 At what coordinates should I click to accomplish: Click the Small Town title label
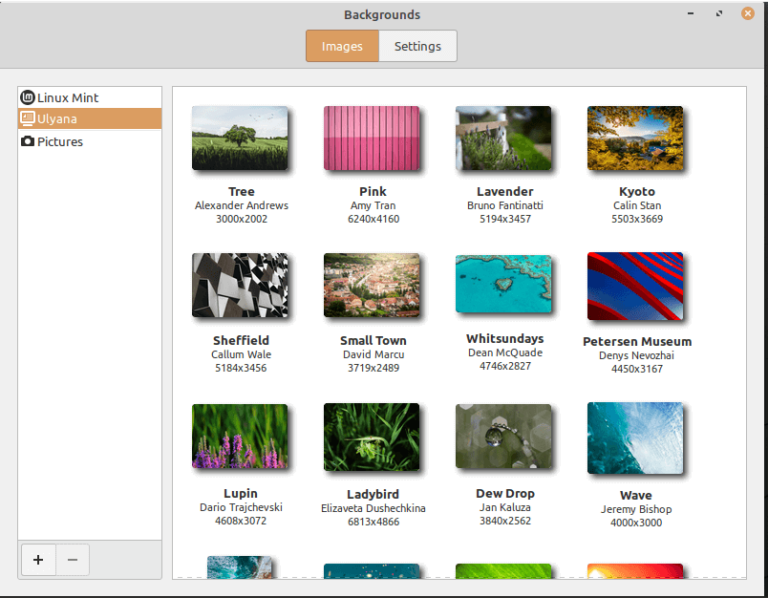[373, 340]
